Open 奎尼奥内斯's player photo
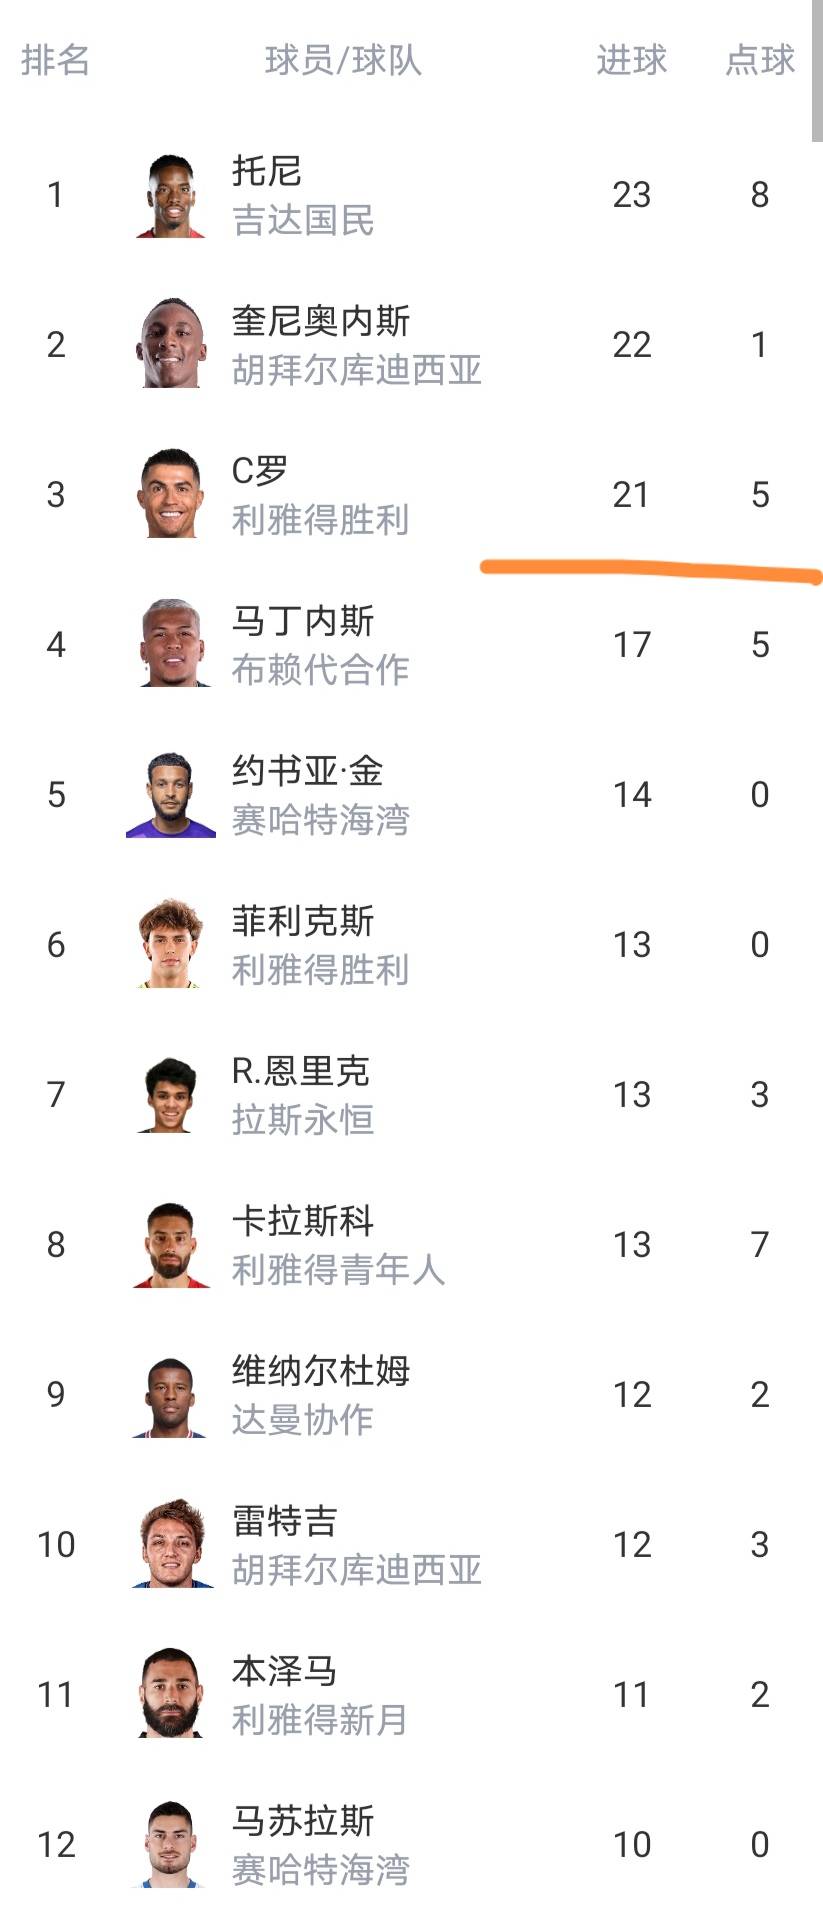This screenshot has height=1908, width=823. point(171,344)
